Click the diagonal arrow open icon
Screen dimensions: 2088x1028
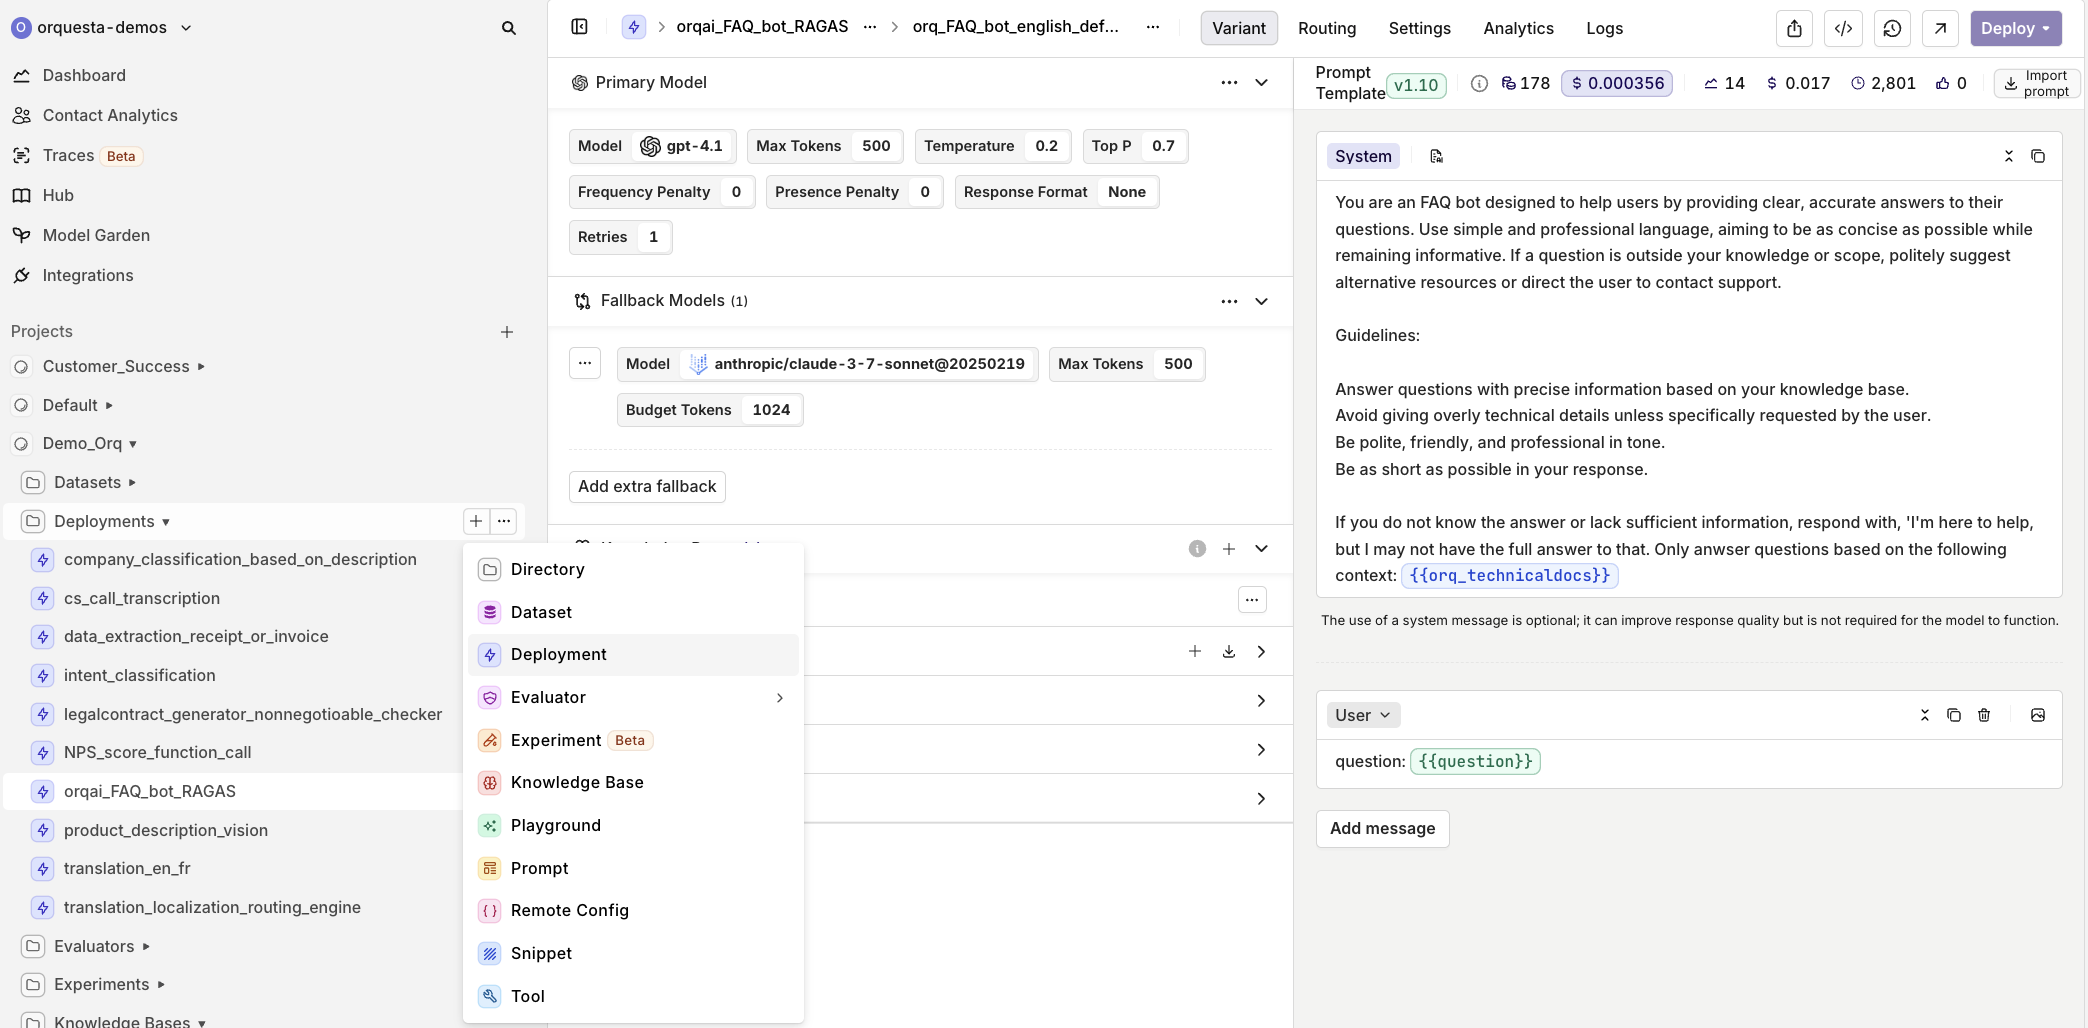tap(1940, 28)
